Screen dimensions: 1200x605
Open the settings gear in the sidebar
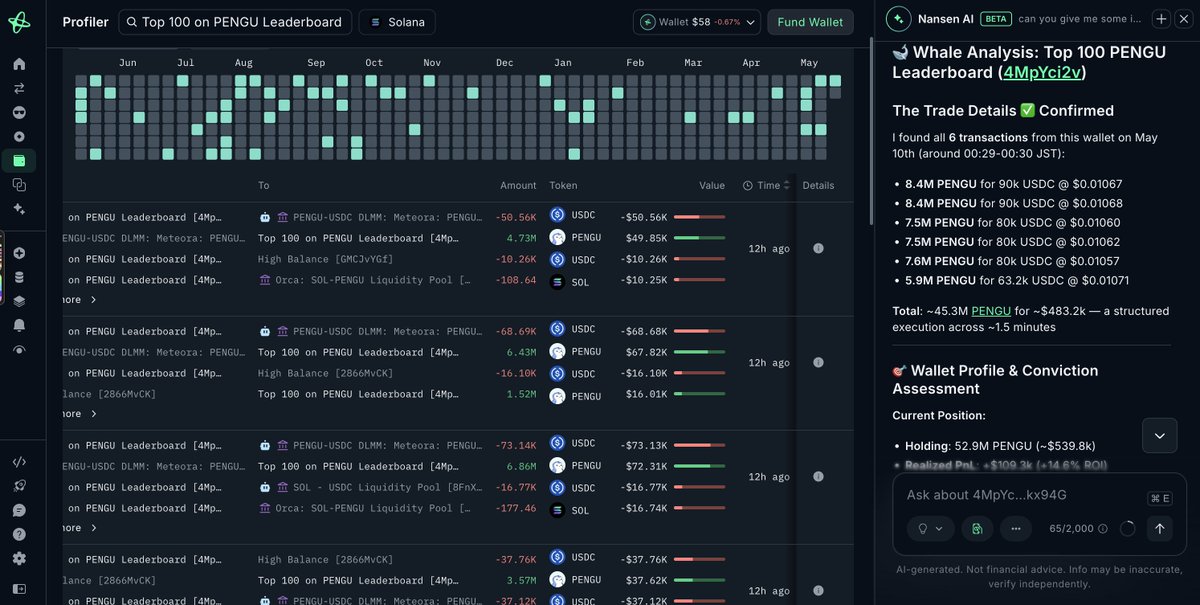[x=19, y=558]
